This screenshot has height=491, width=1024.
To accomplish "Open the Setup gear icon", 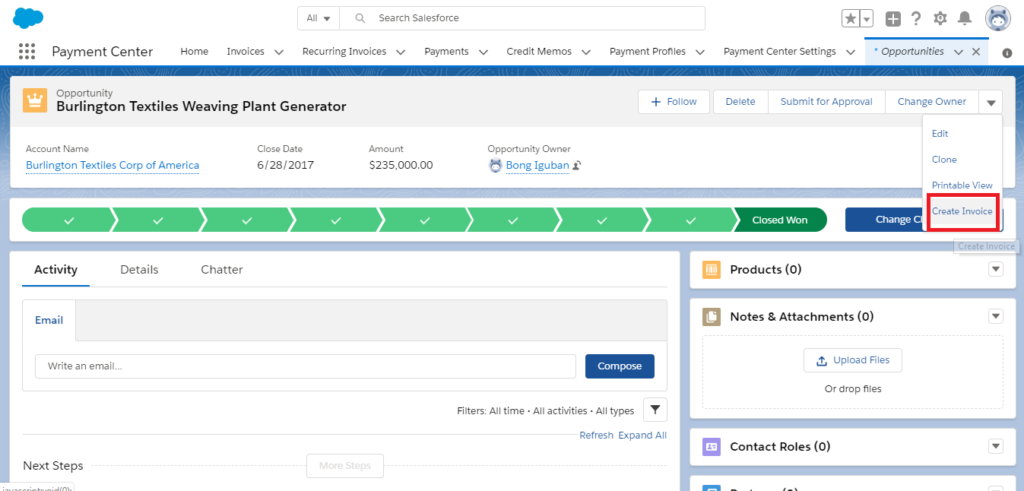I will (940, 19).
